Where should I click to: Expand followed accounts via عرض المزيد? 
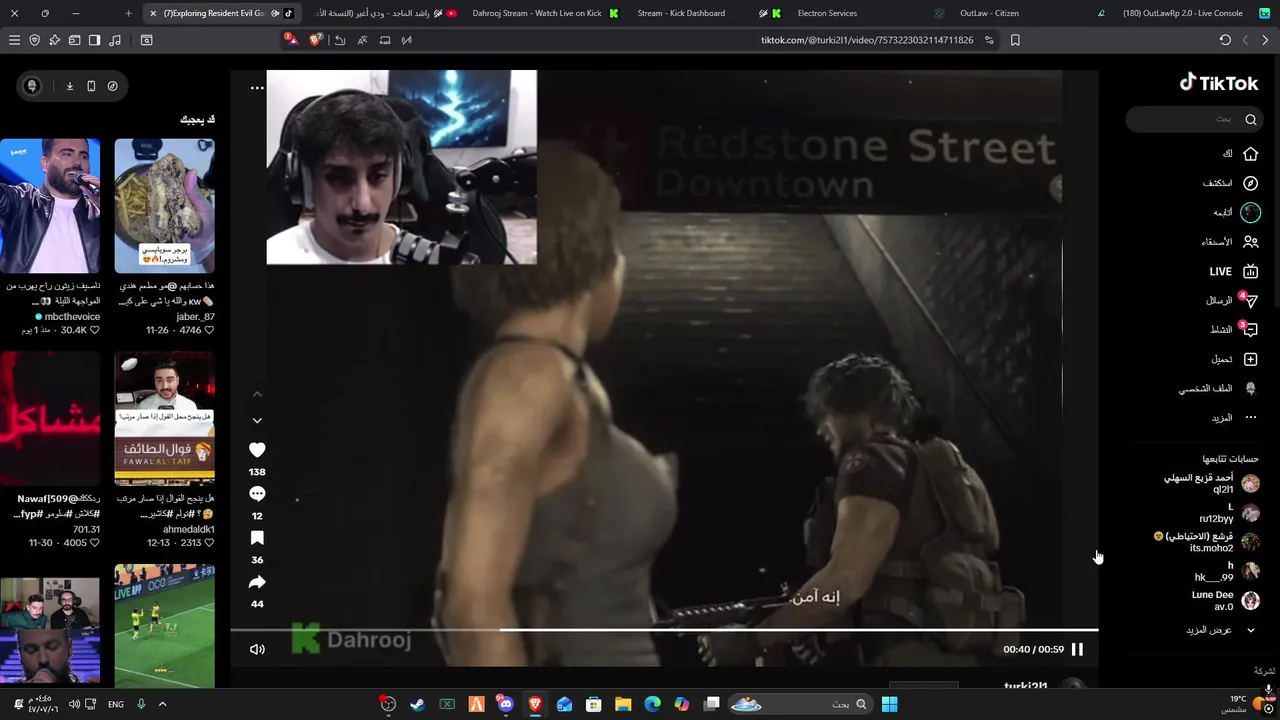1222,630
